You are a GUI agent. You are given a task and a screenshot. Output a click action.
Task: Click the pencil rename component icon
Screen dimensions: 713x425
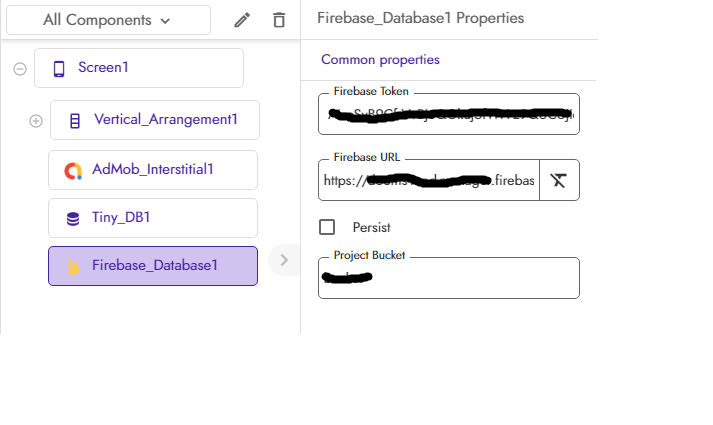[x=242, y=20]
